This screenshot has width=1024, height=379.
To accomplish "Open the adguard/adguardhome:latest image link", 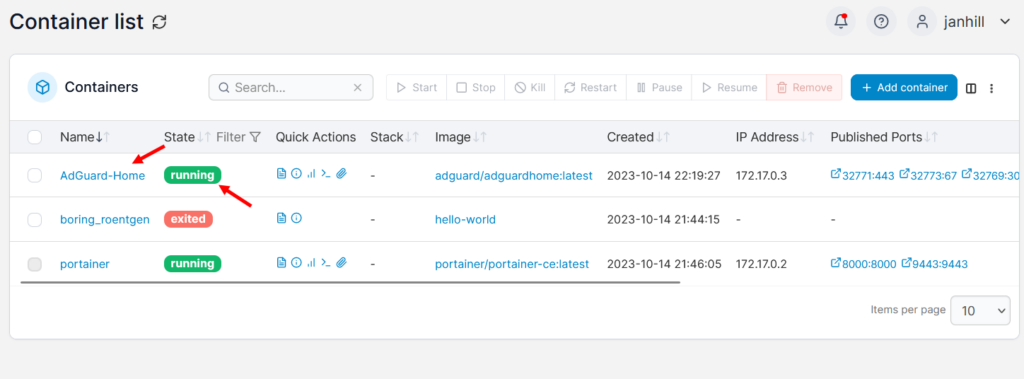I will [x=513, y=175].
